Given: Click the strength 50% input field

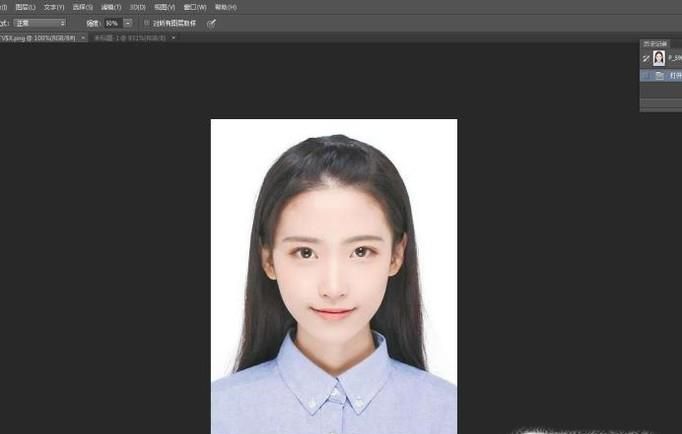Looking at the screenshot, I should tap(111, 22).
